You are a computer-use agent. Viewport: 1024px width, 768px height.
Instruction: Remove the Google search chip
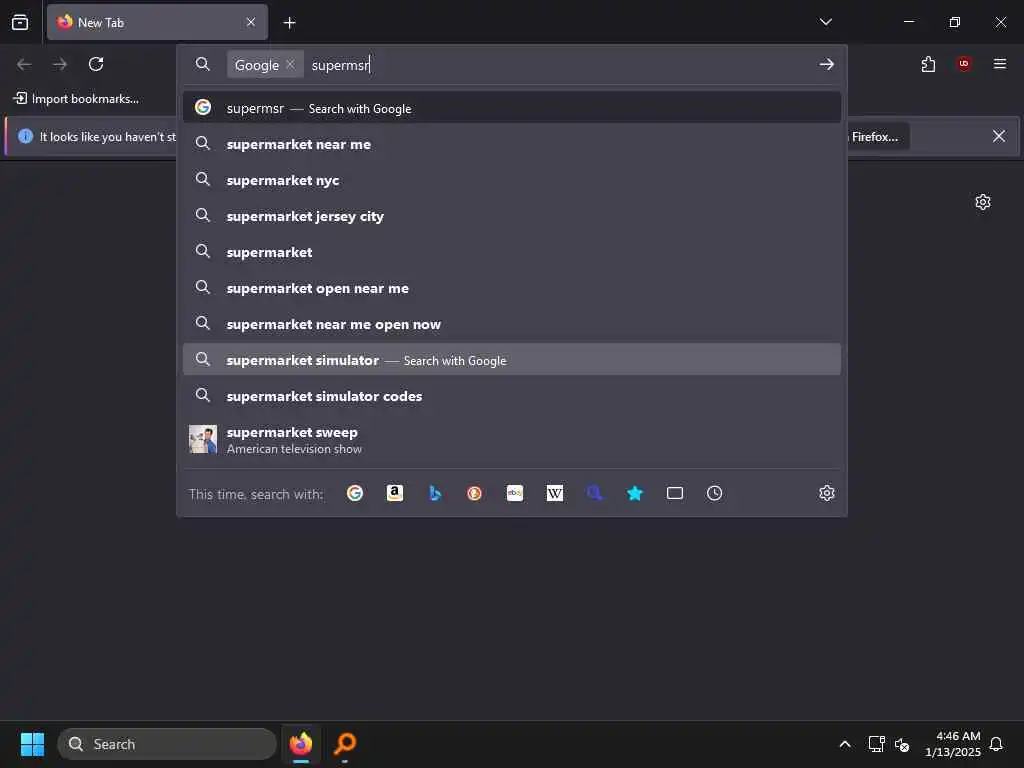pos(290,64)
